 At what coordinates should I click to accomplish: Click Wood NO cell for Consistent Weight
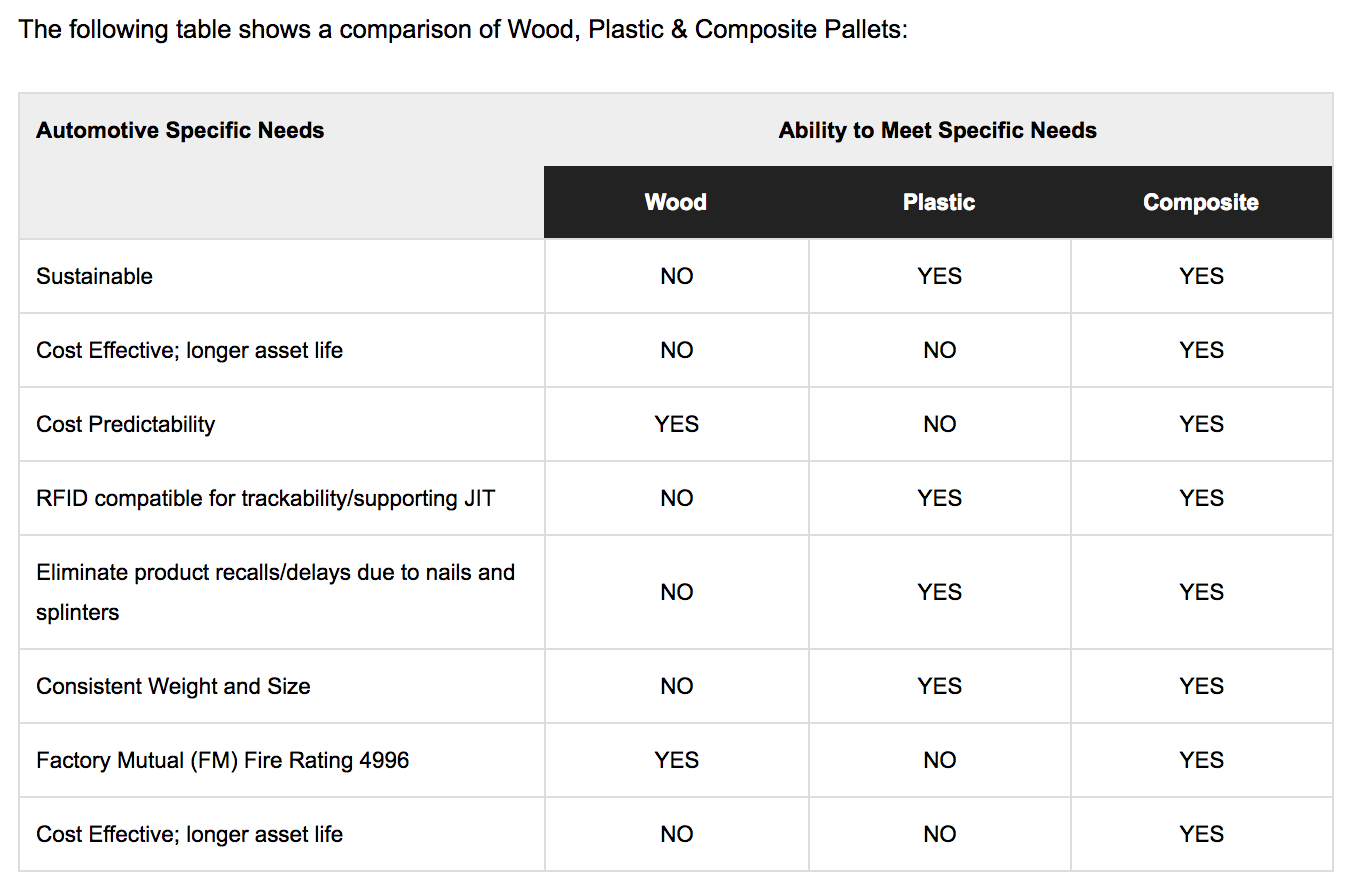[x=676, y=686]
